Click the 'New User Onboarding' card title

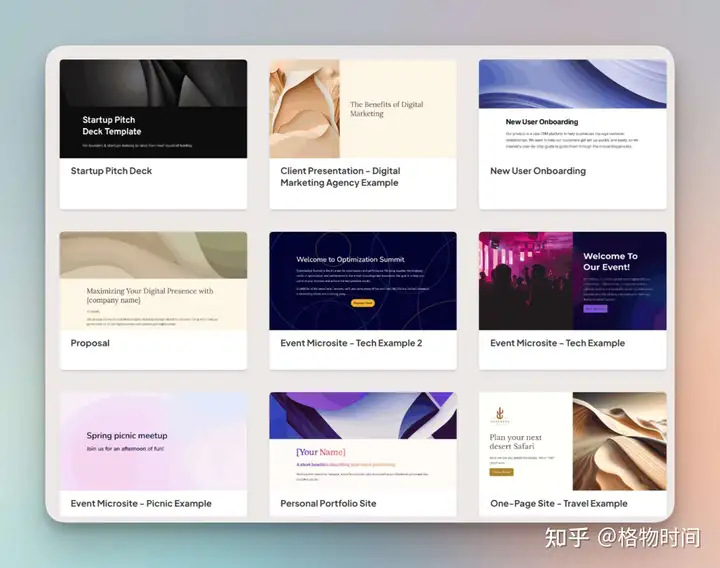coord(538,171)
